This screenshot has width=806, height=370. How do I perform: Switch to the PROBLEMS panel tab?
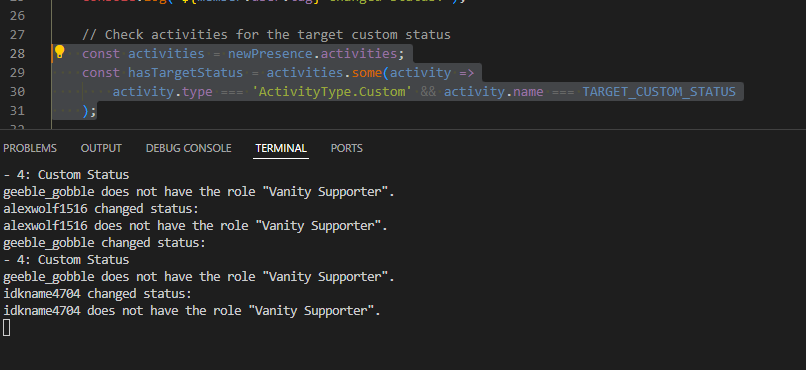30,148
